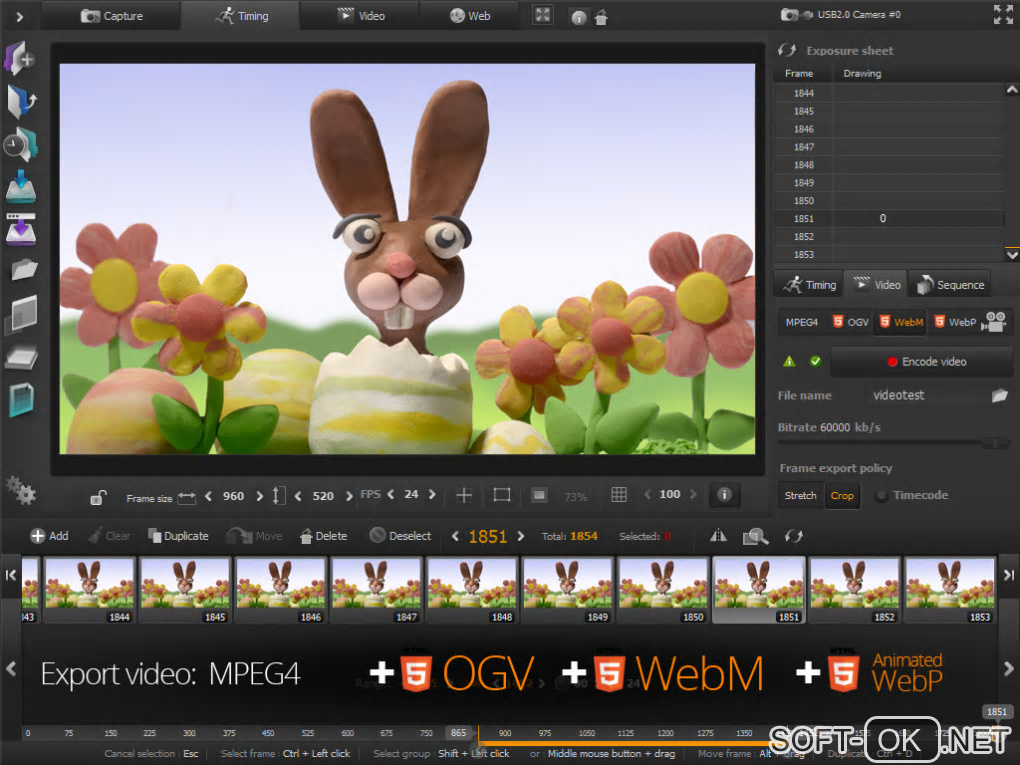Screen dimensions: 1020x765
Task: Switch to the Capture tab
Action: pyautogui.click(x=111, y=15)
